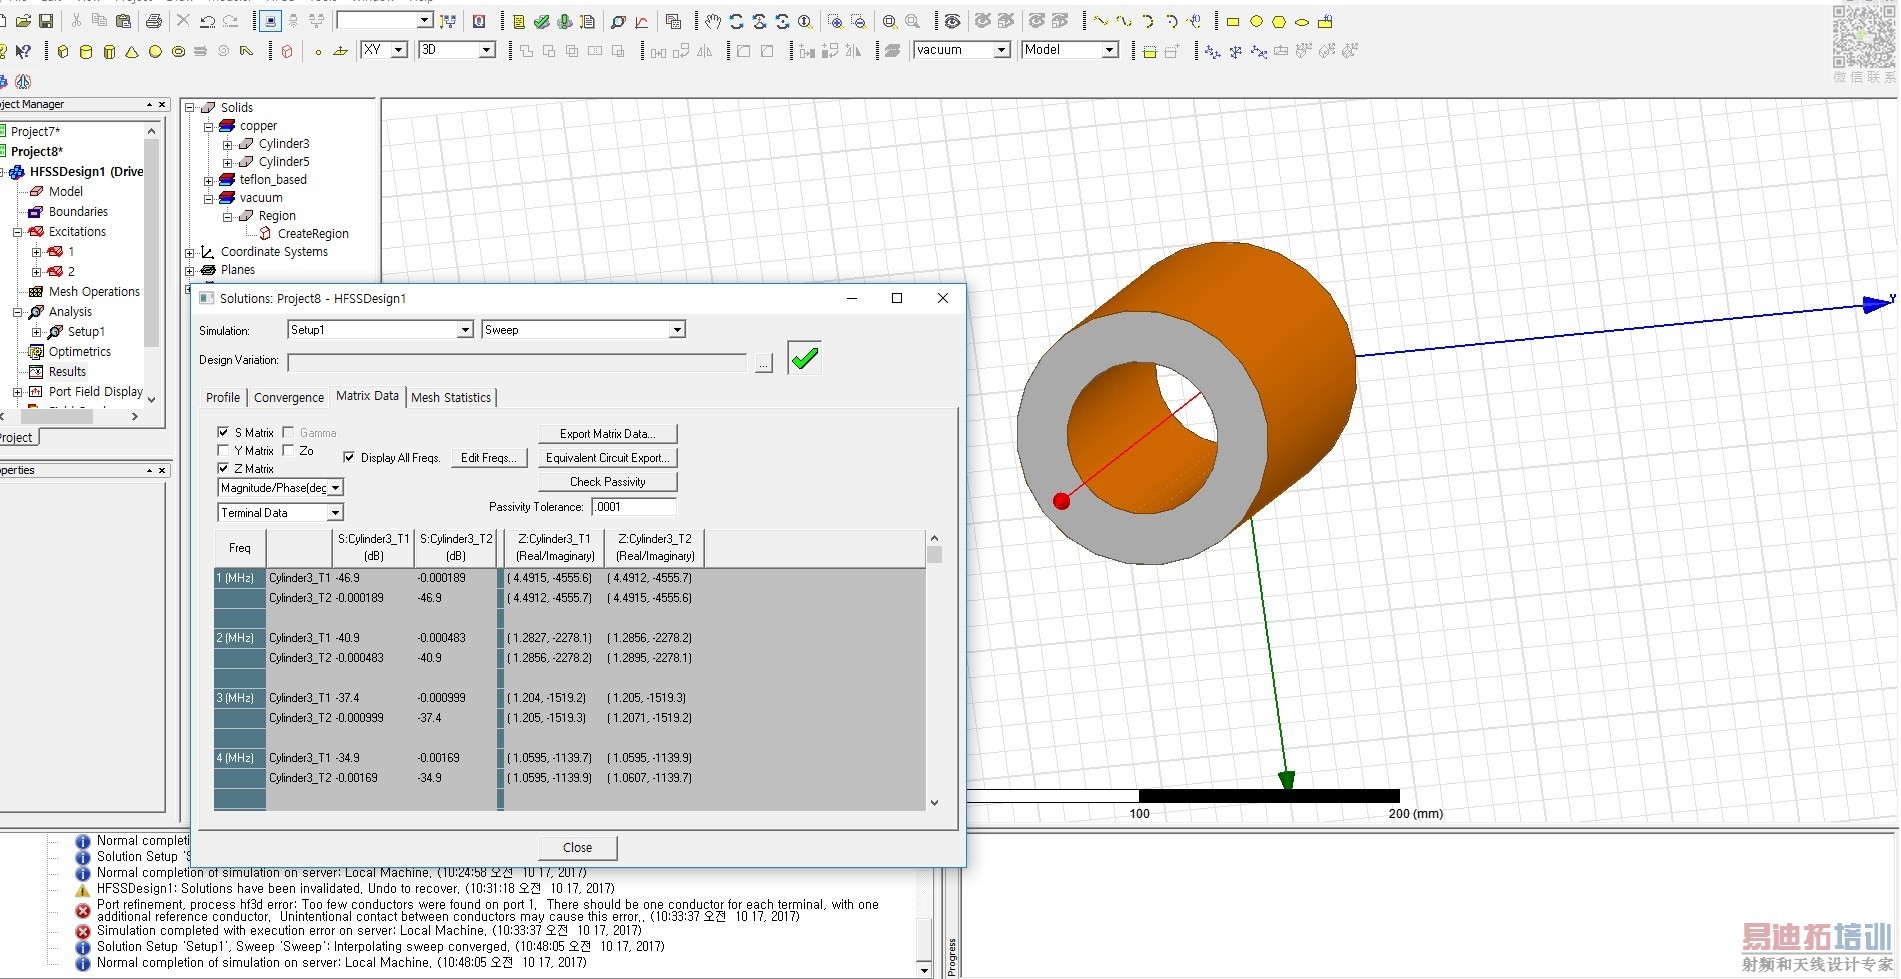Click the large green checkmark in Solutions dialog
The height and width of the screenshot is (979, 1901).
coord(804,358)
